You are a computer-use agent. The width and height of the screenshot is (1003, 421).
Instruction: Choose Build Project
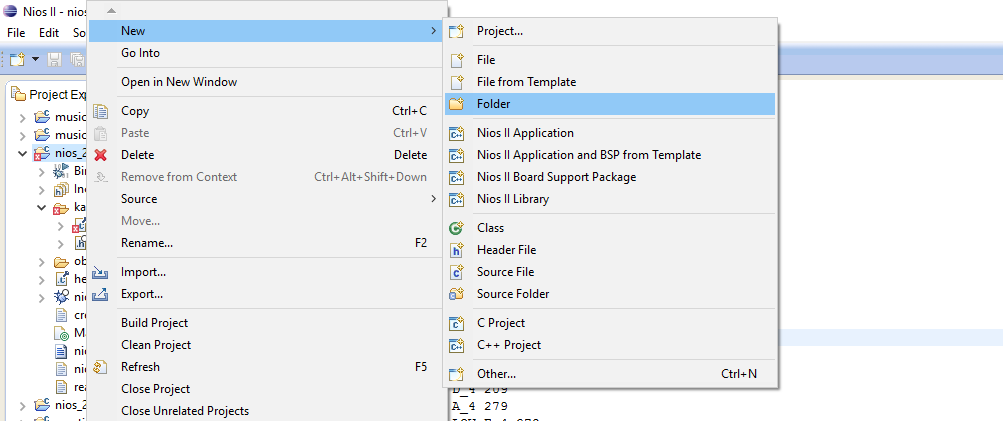pos(265,323)
